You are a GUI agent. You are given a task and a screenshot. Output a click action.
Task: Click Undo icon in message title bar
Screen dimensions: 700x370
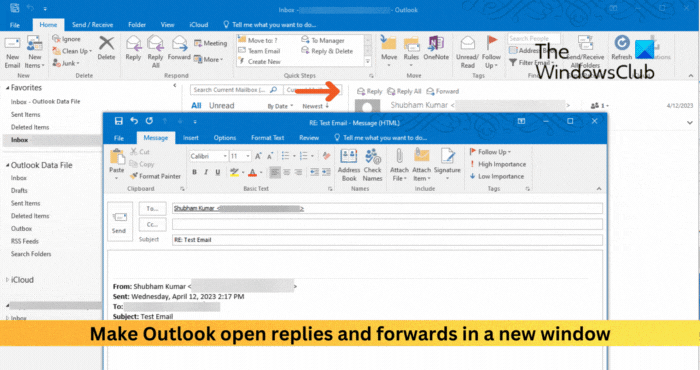point(134,121)
